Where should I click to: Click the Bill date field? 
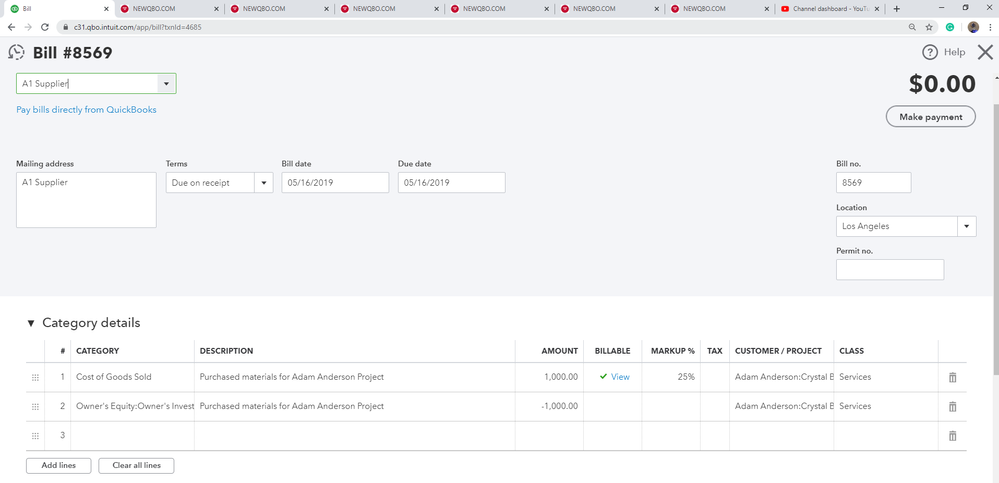coord(335,183)
